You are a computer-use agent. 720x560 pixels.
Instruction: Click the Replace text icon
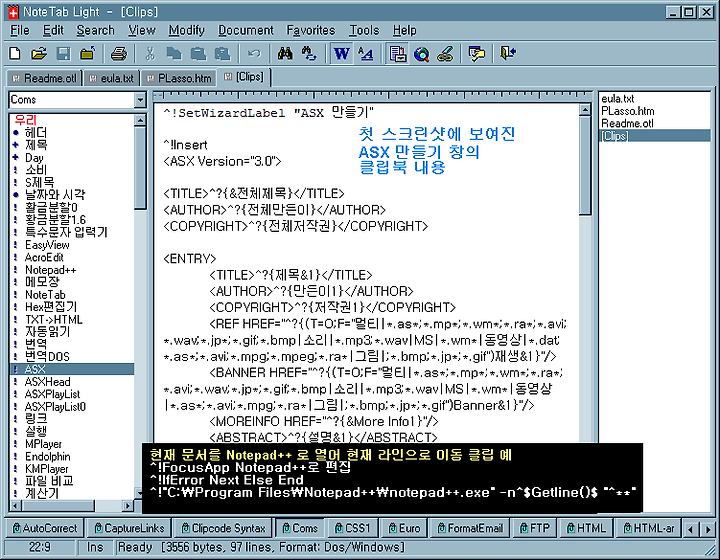[309, 54]
